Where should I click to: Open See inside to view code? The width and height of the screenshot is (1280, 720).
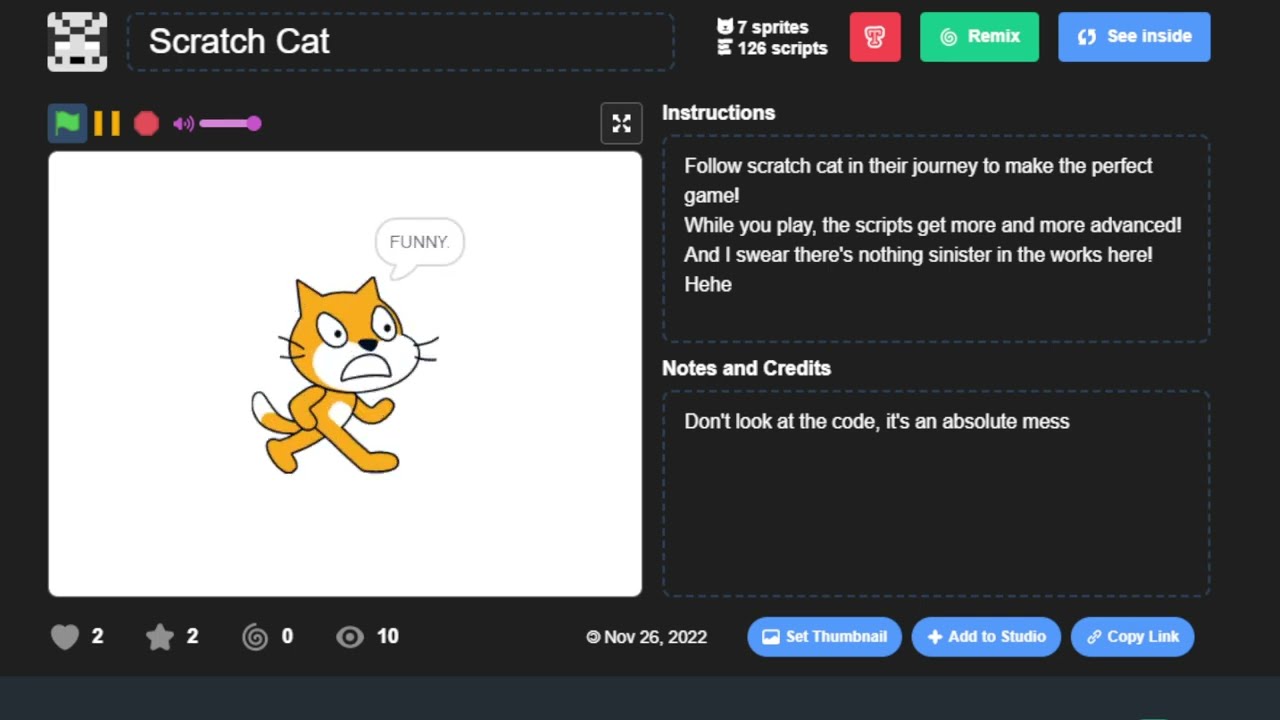point(1134,37)
